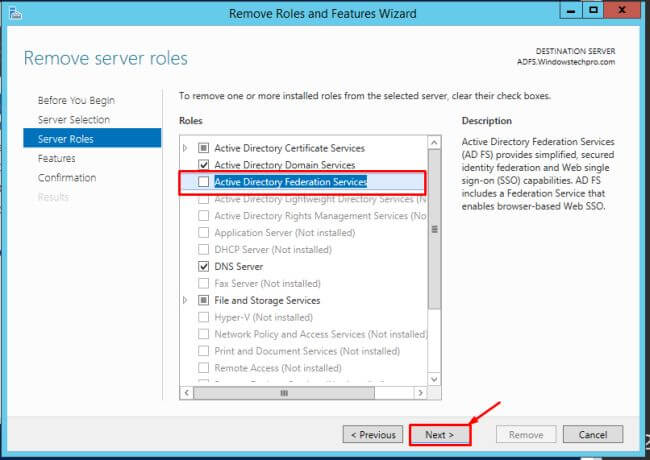Viewport: 650px width, 460px height.
Task: Maximize the wizard window
Action: click(593, 10)
